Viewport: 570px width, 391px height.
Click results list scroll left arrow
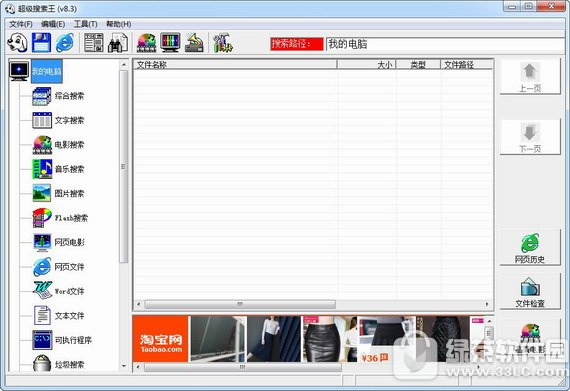138,304
